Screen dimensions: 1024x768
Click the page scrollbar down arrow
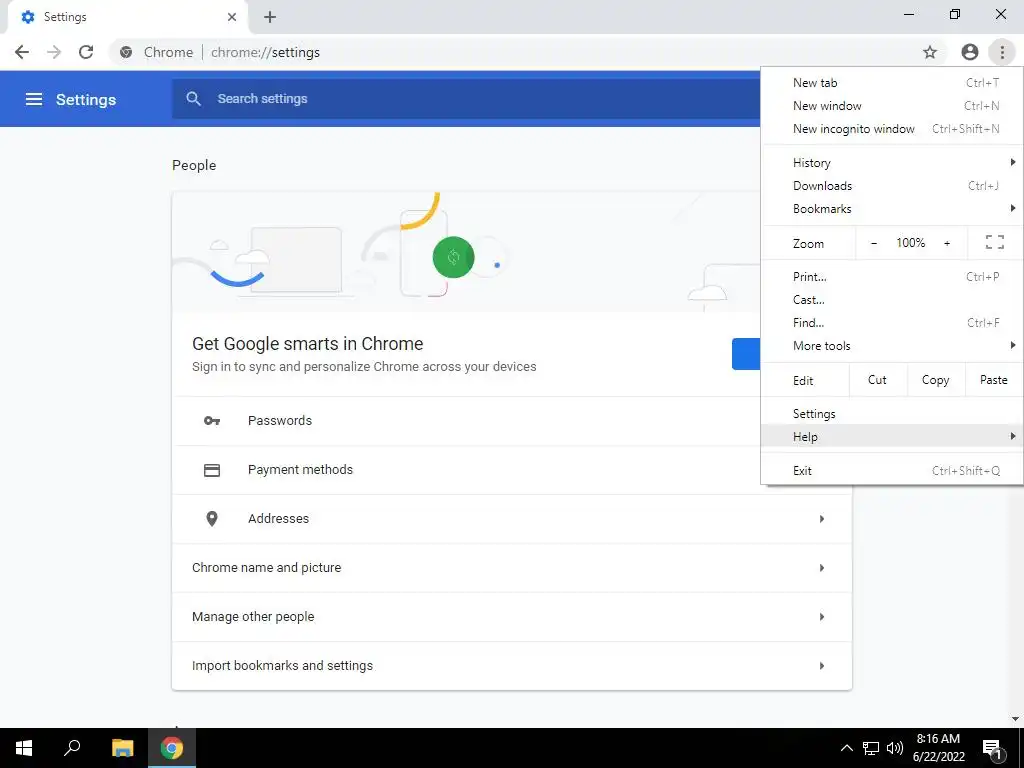pyautogui.click(x=1015, y=719)
